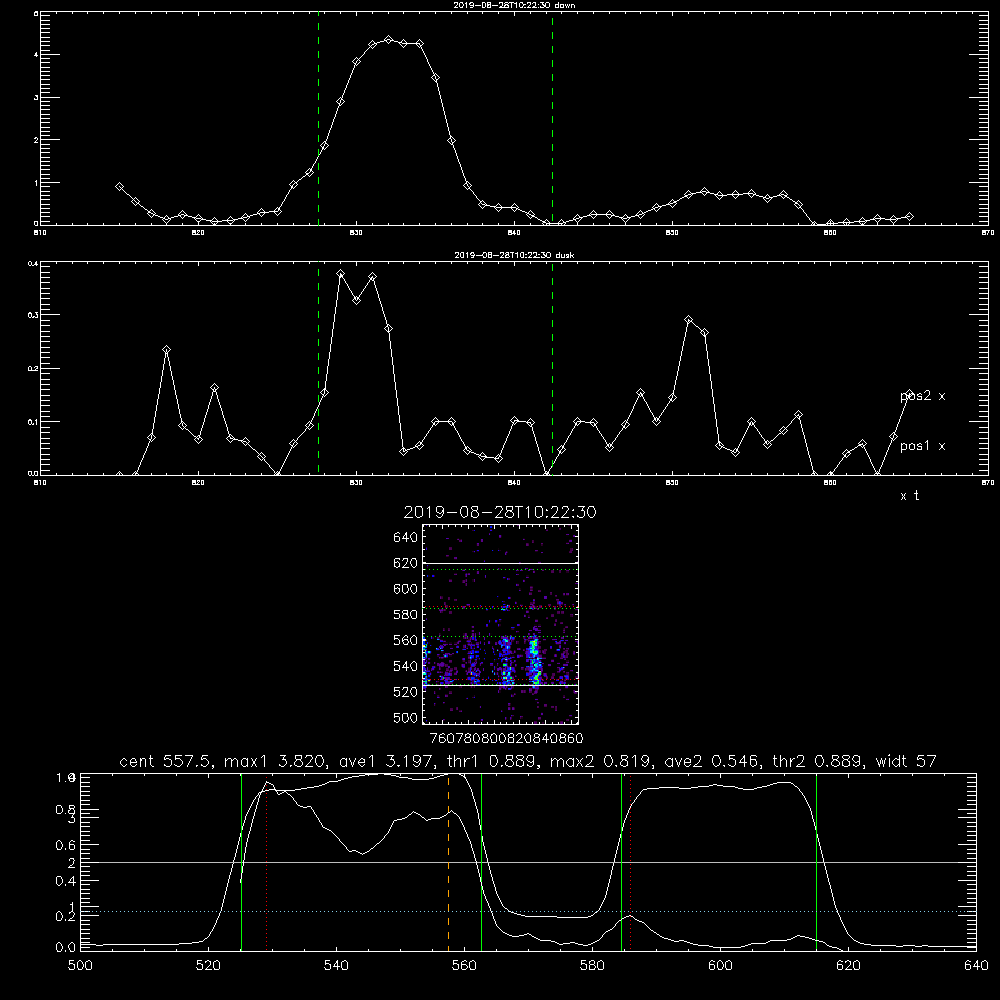The width and height of the screenshot is (1000, 1000).
Task: Click y-axis label '0.6' of bottom plot
Action: point(66,846)
